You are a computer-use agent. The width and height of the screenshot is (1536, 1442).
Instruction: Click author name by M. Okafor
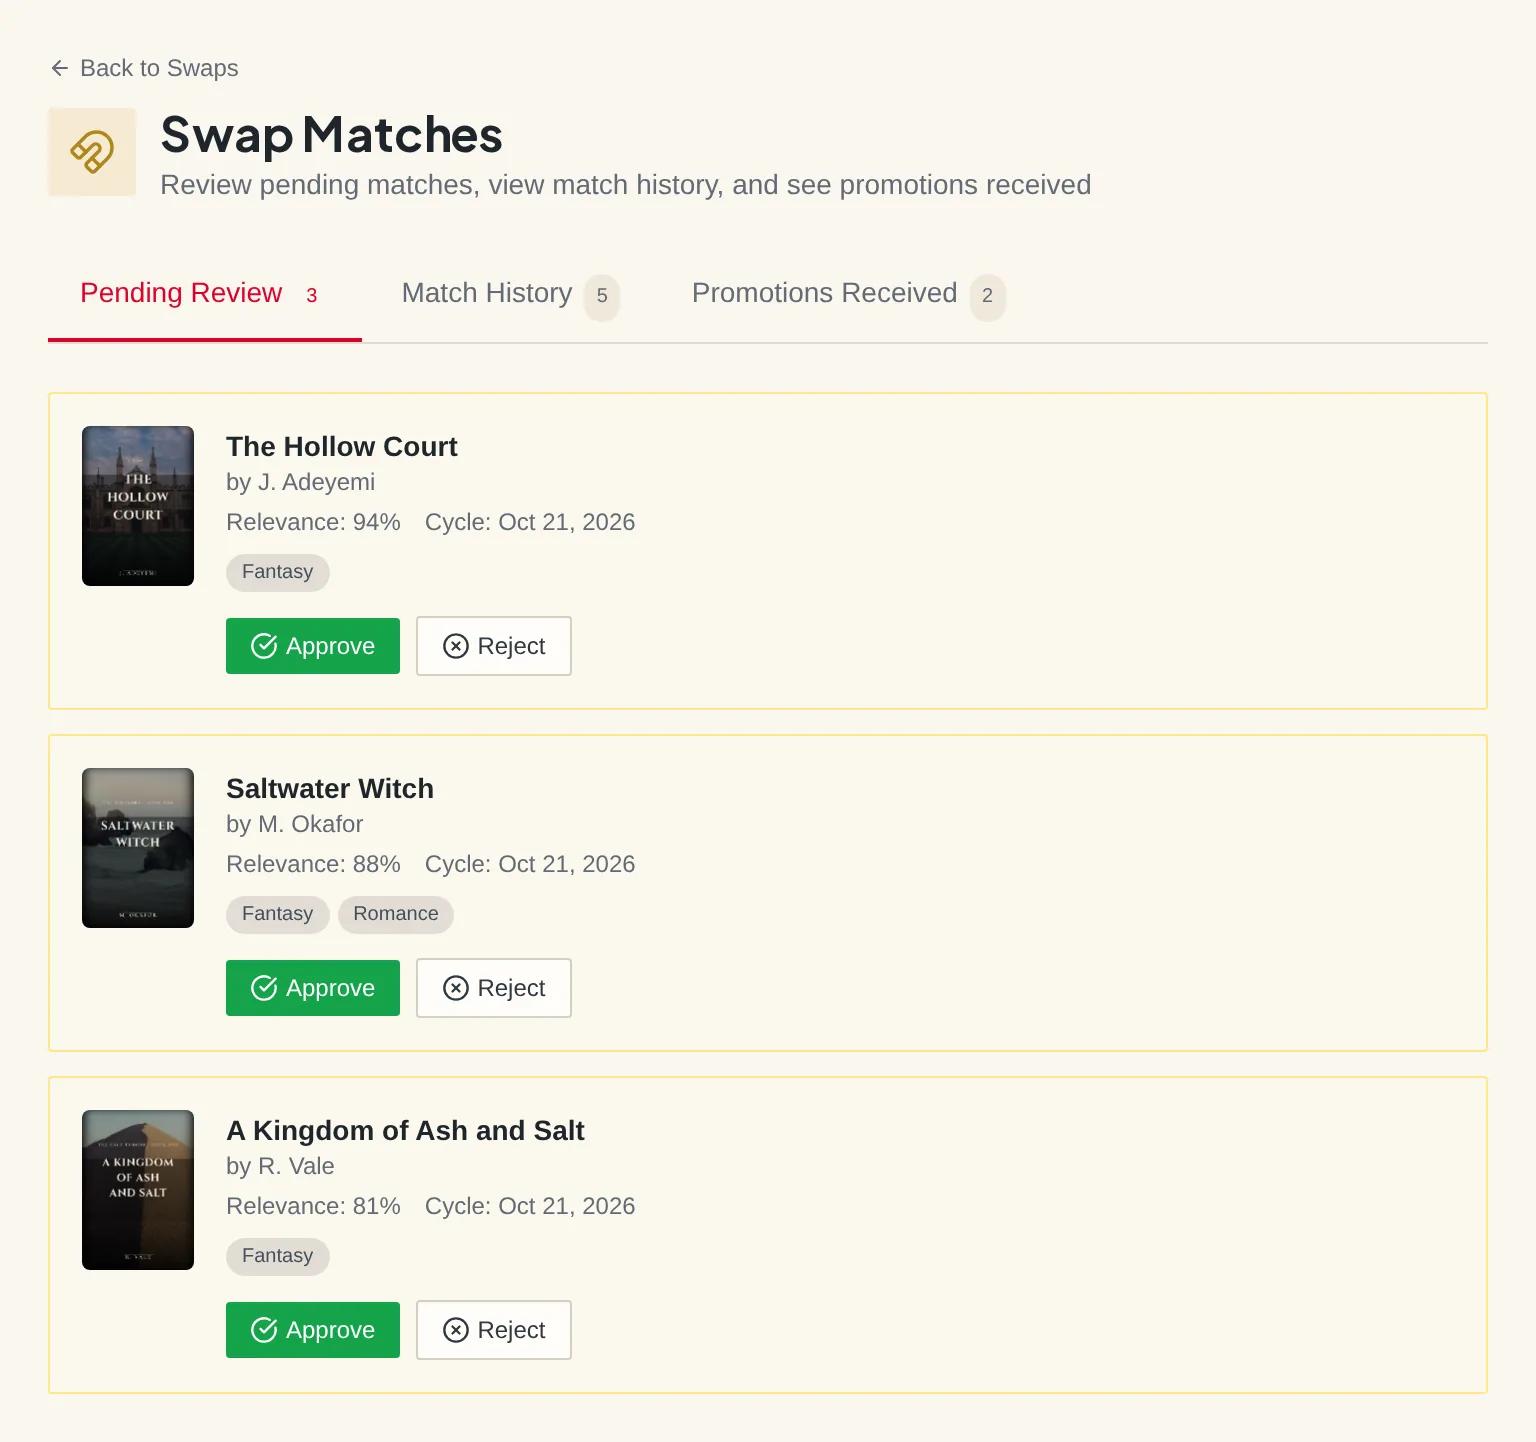[x=294, y=824]
